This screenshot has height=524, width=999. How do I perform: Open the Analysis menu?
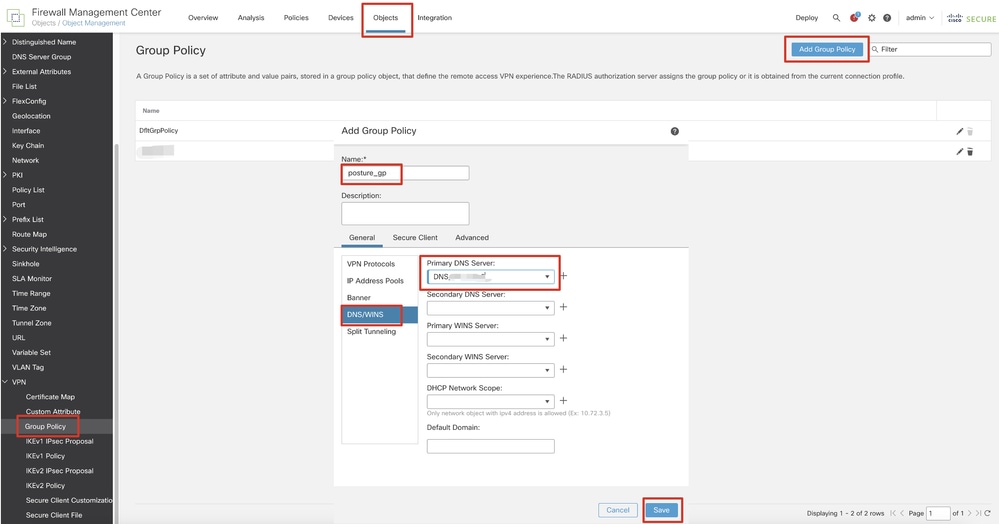pyautogui.click(x=251, y=18)
